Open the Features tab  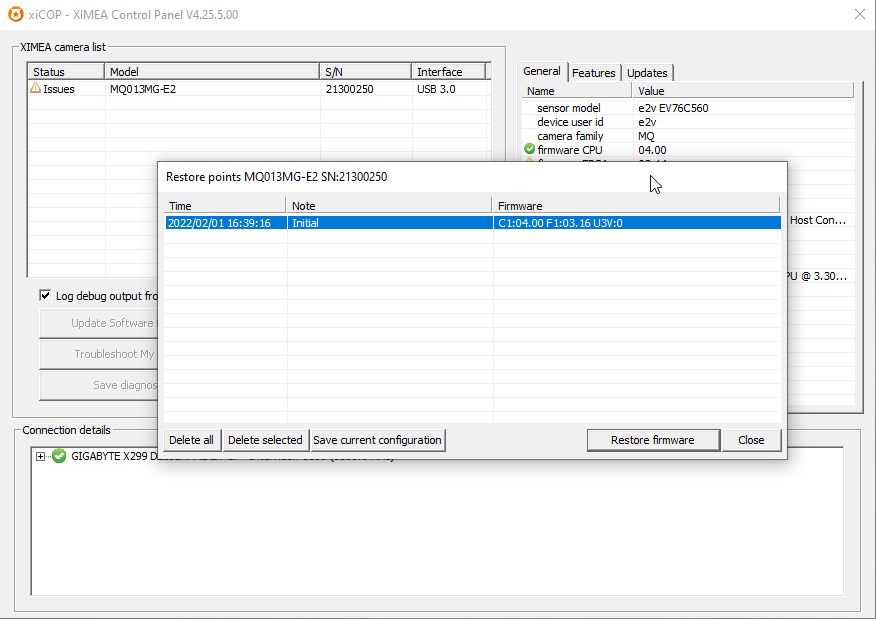click(x=593, y=73)
